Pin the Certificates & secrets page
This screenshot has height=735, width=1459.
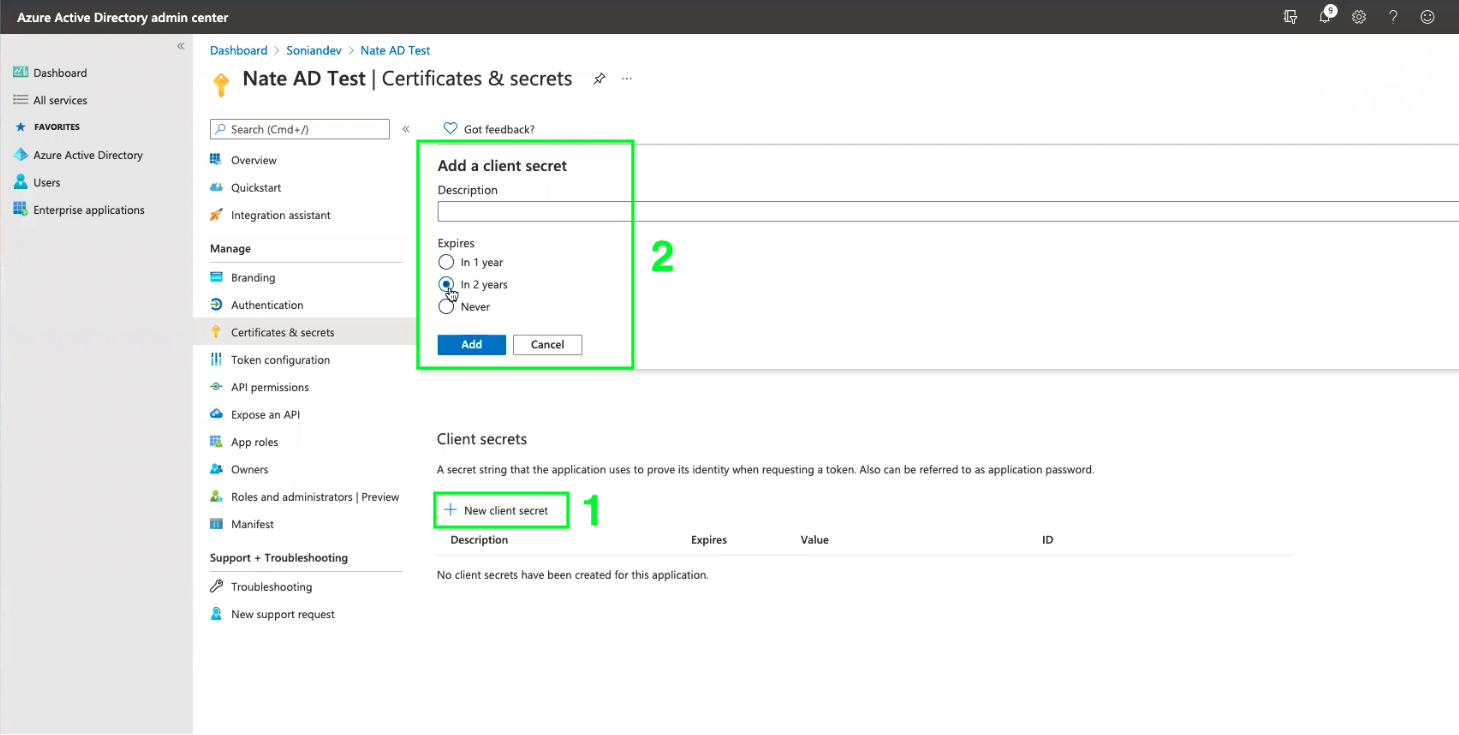[x=599, y=79]
